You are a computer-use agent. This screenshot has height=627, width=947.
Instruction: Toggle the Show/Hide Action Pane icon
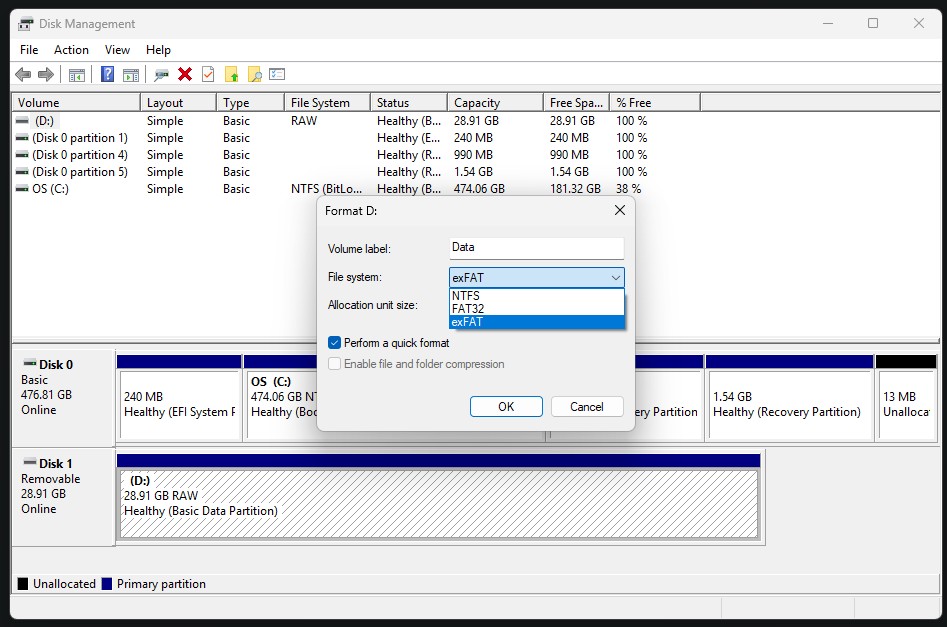click(x=130, y=73)
